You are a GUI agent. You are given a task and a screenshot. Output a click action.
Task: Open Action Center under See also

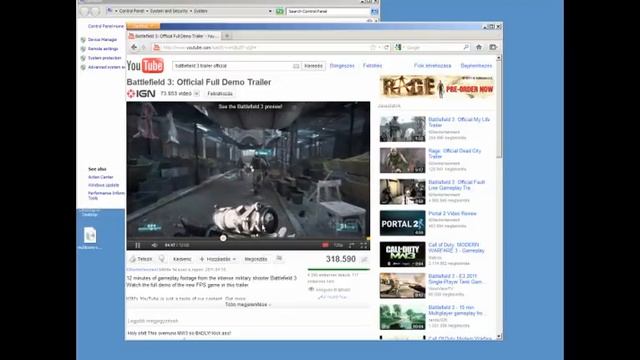coord(100,177)
